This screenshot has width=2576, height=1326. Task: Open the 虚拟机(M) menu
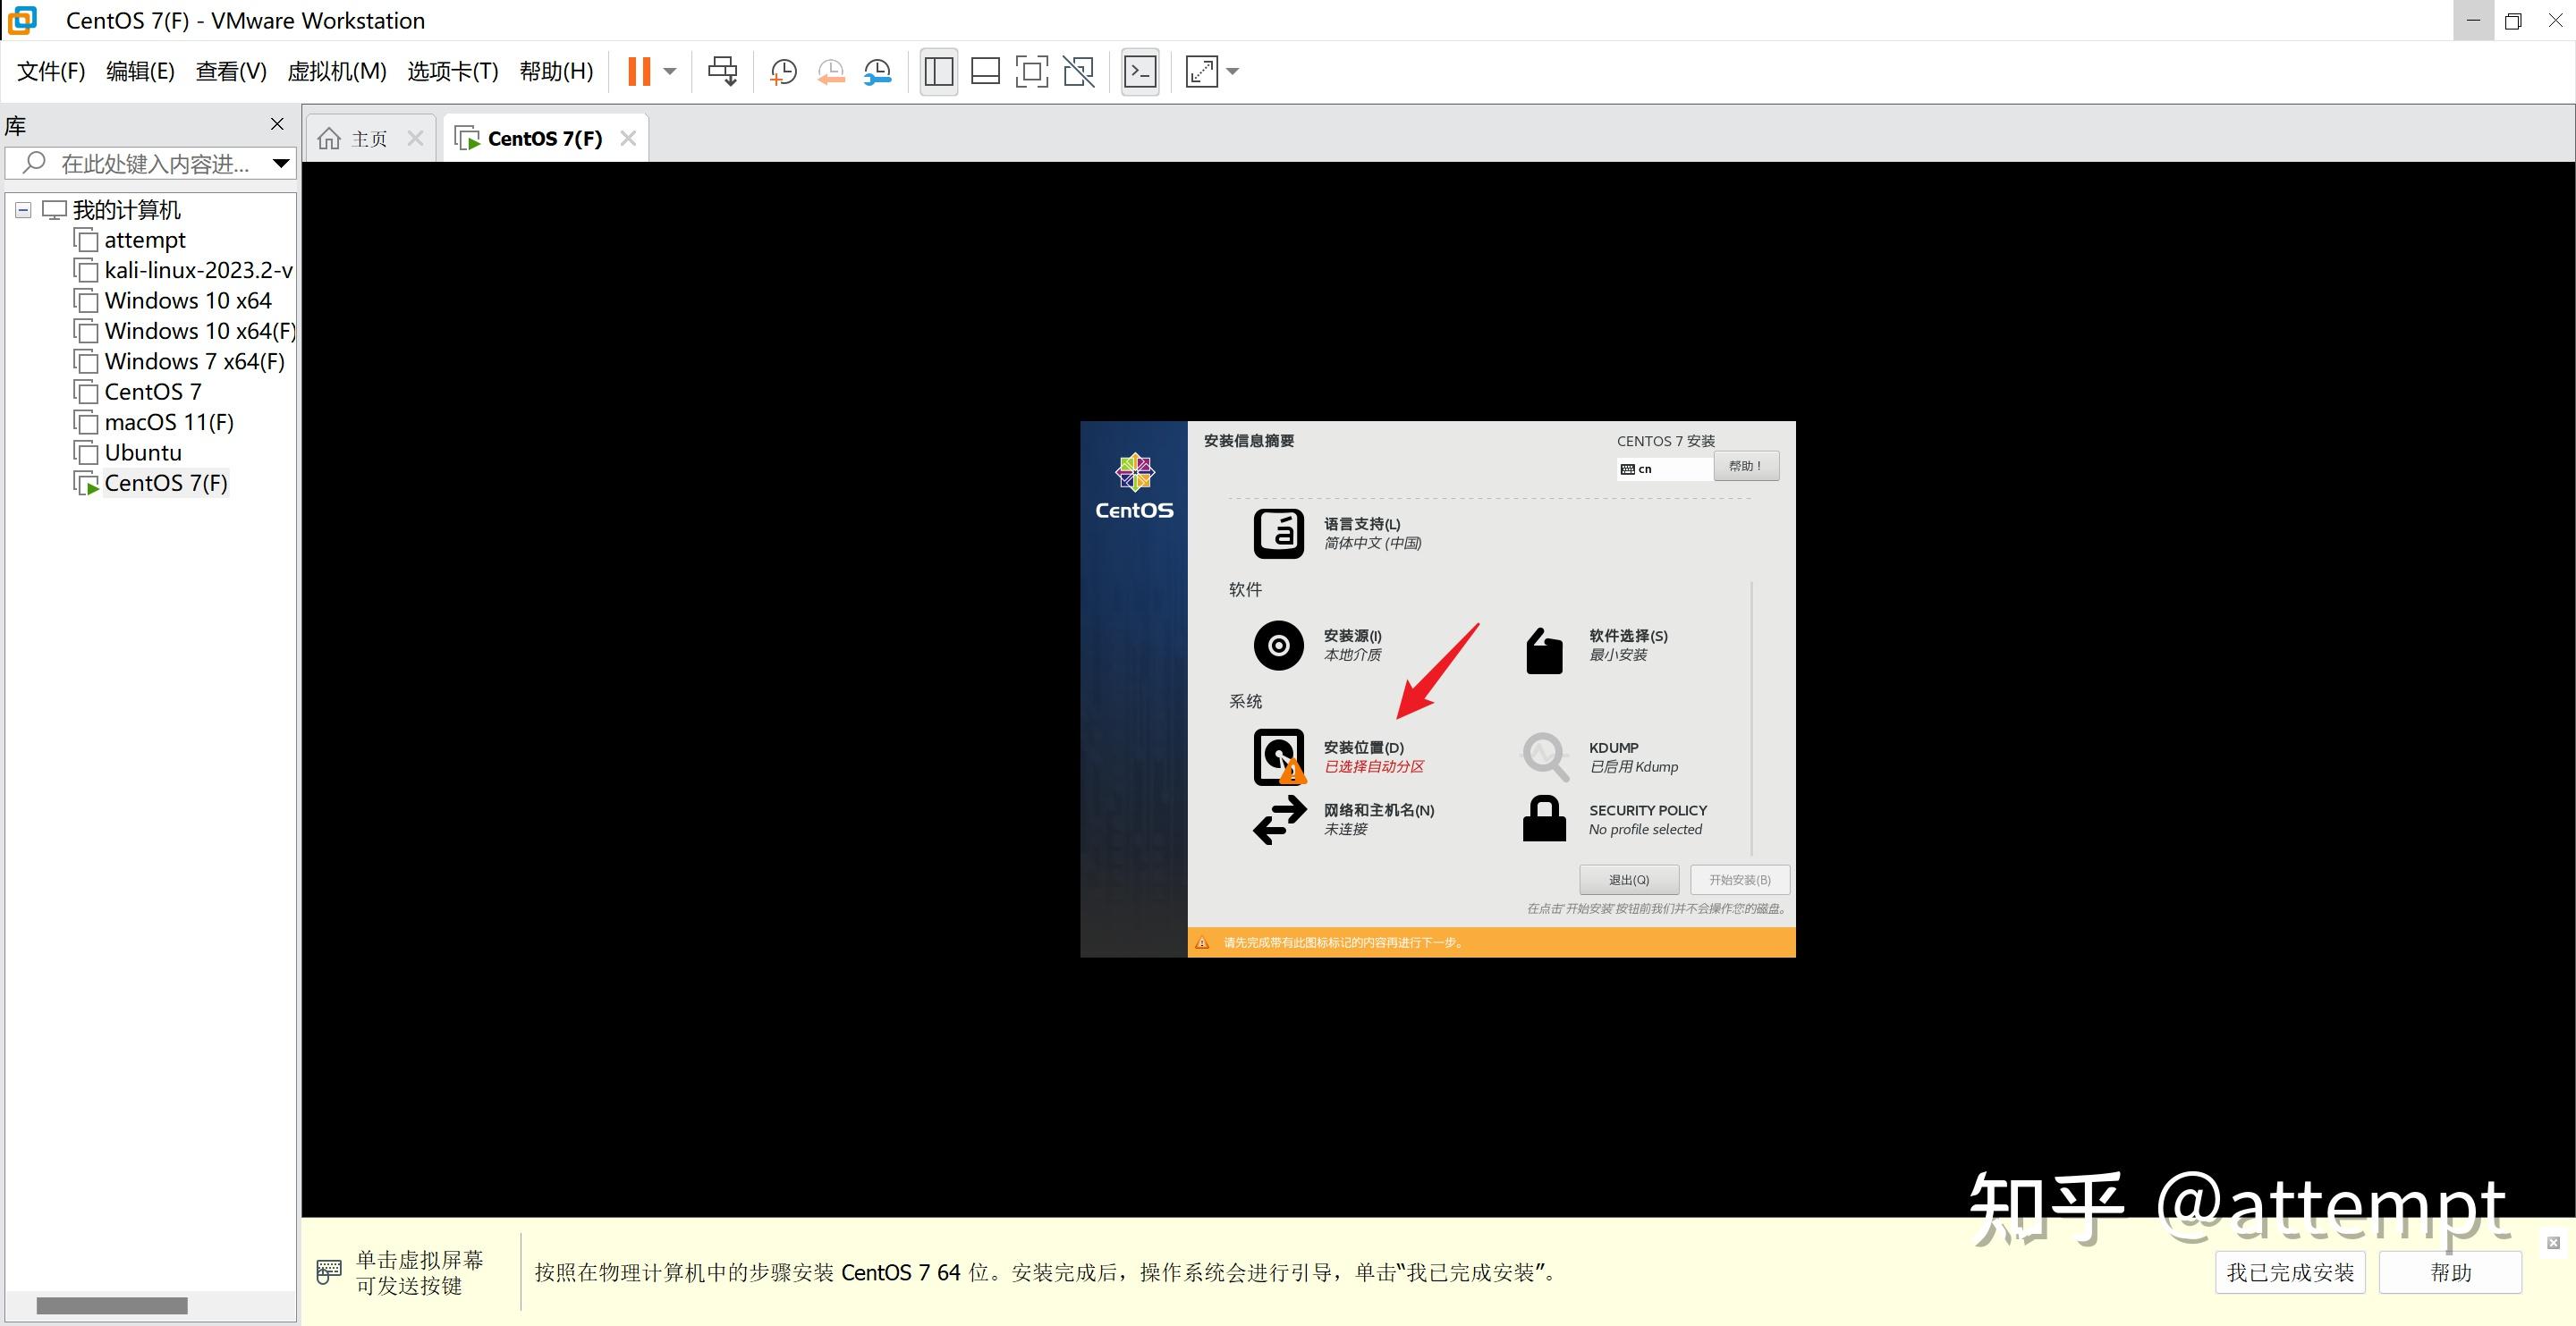click(336, 71)
